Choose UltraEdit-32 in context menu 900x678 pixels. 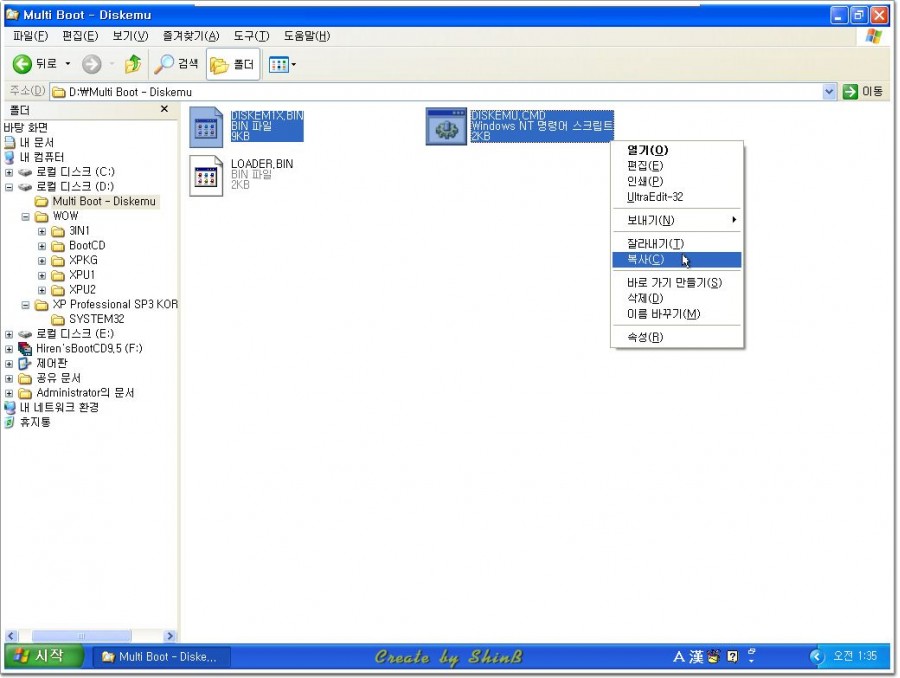pyautogui.click(x=677, y=197)
